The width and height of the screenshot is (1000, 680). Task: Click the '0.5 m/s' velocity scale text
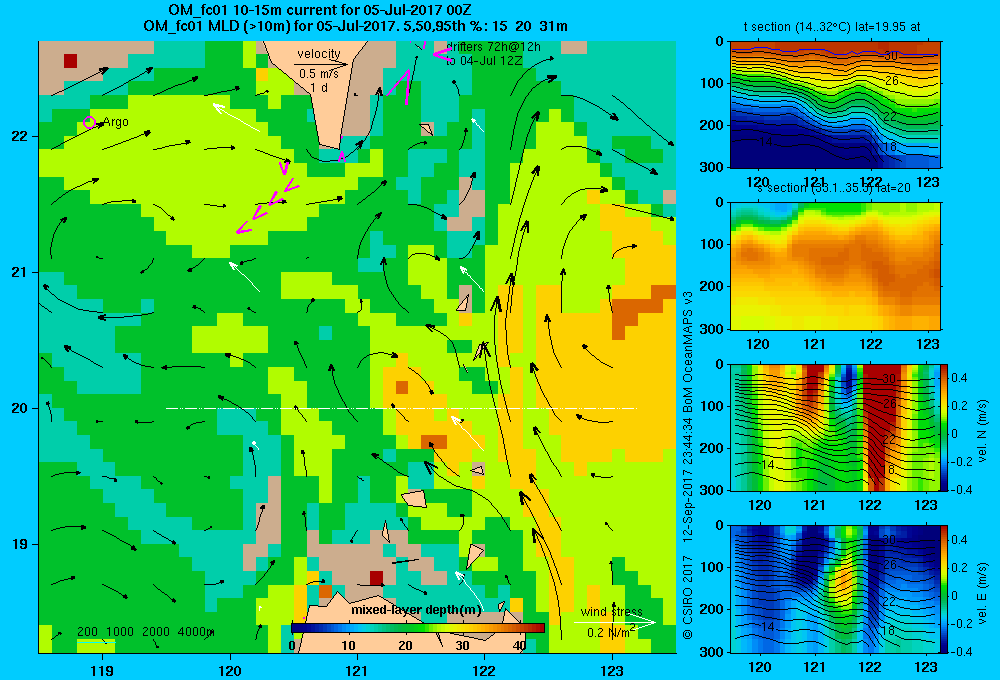319,74
